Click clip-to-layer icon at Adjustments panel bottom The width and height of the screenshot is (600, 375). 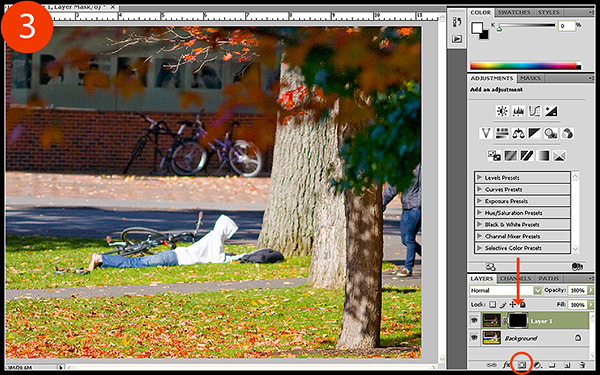[x=491, y=266]
